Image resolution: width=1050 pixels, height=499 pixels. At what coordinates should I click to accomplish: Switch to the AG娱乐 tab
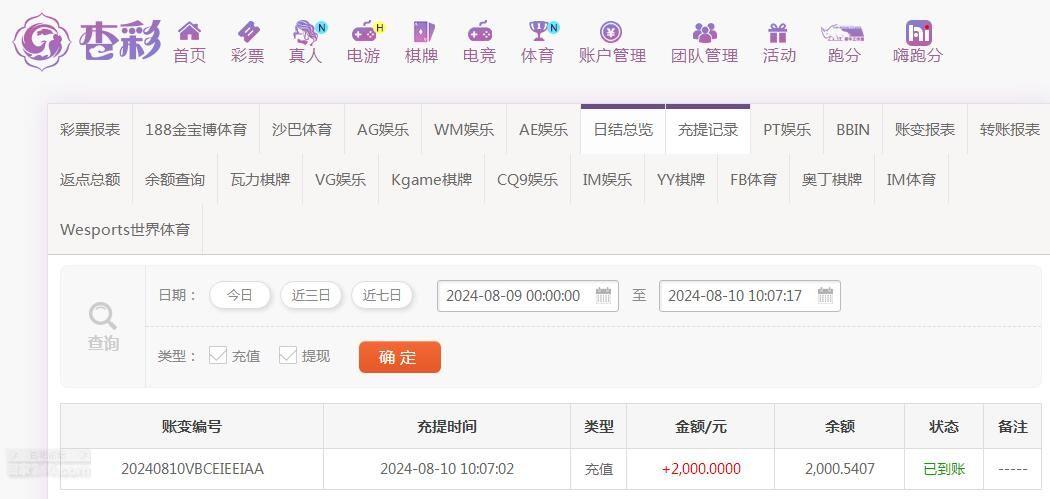[x=383, y=130]
